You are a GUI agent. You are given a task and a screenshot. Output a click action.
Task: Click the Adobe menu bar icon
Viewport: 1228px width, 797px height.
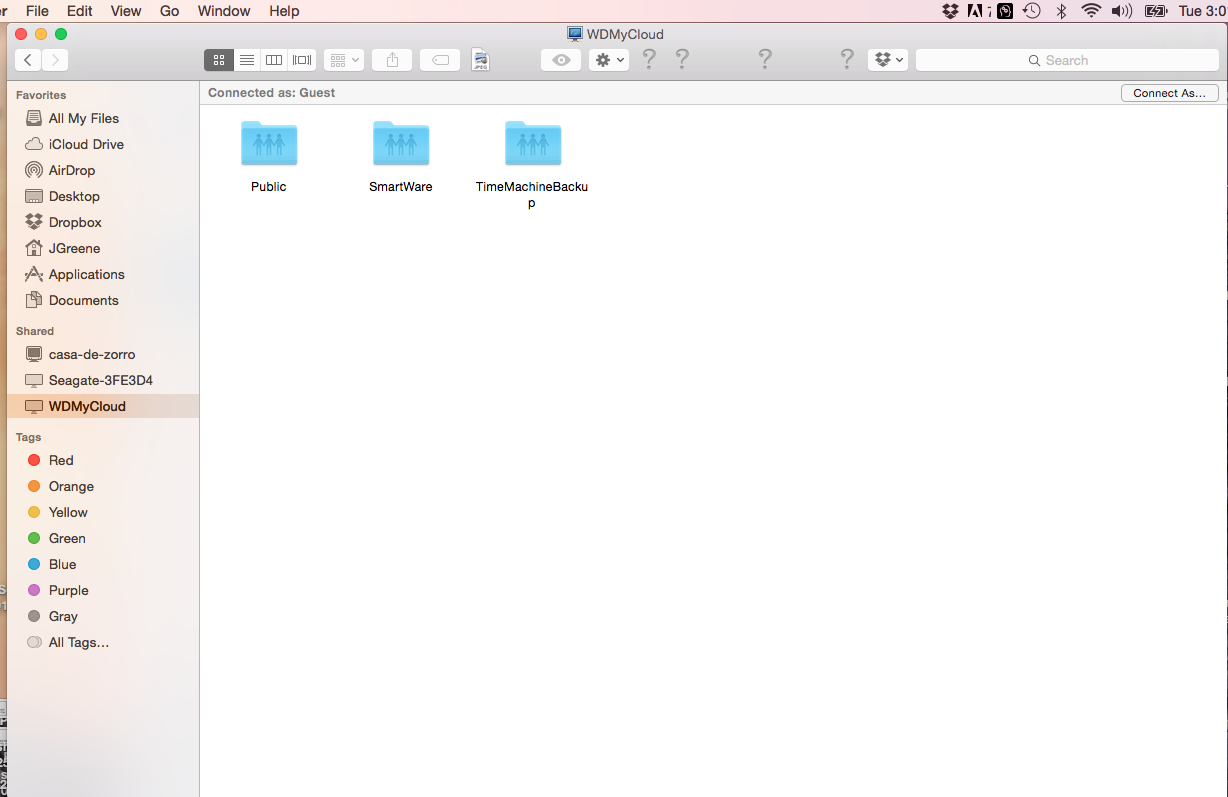tap(976, 11)
